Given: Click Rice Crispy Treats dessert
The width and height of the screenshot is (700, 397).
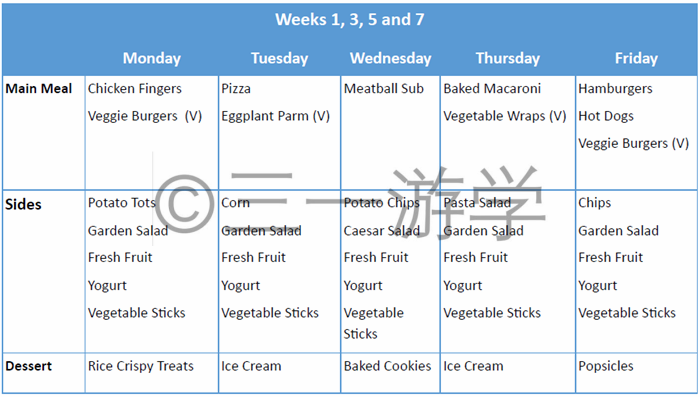Looking at the screenshot, I should (141, 366).
